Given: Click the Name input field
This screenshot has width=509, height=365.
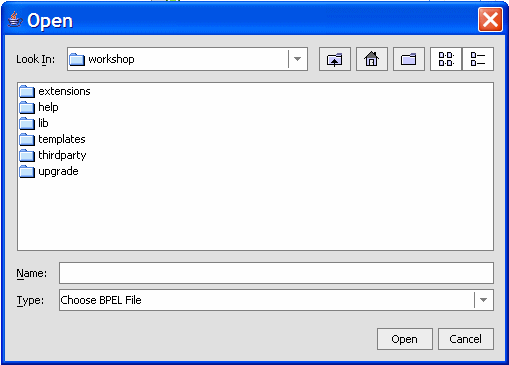Looking at the screenshot, I should tap(276, 273).
